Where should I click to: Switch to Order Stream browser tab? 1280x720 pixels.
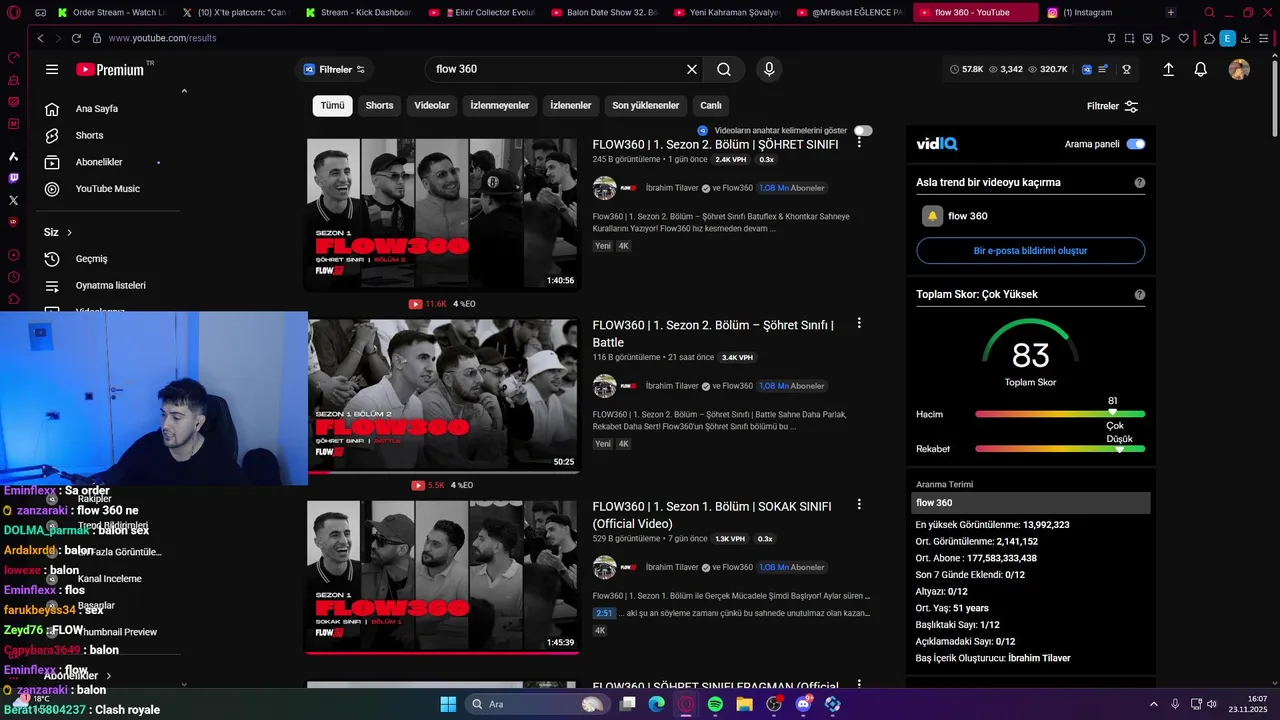111,13
